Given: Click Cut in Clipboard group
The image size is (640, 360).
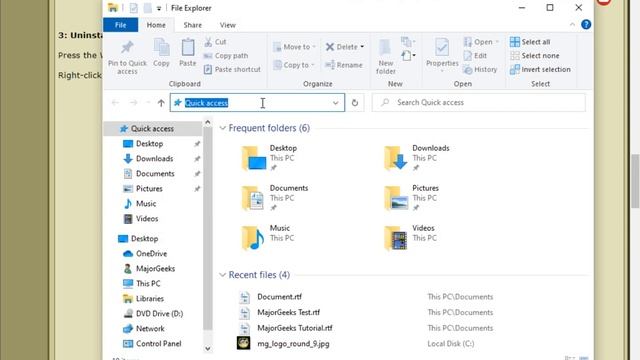Looking at the screenshot, I should tap(215, 42).
